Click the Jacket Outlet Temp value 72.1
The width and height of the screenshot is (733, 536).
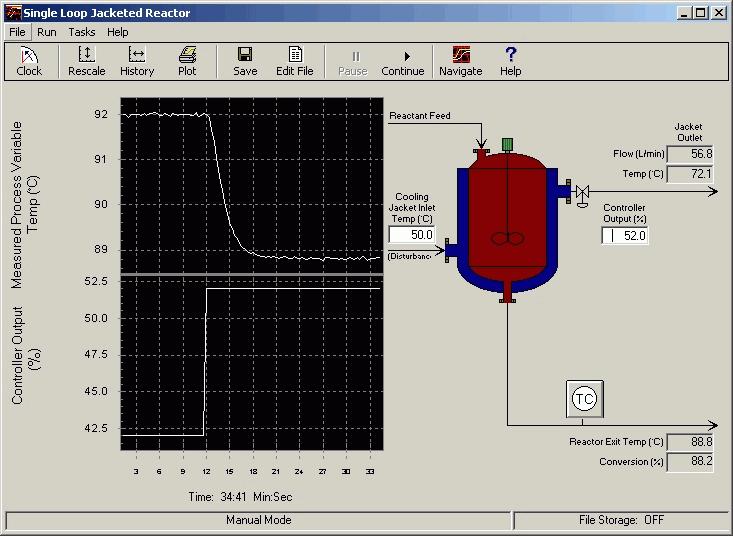click(690, 174)
